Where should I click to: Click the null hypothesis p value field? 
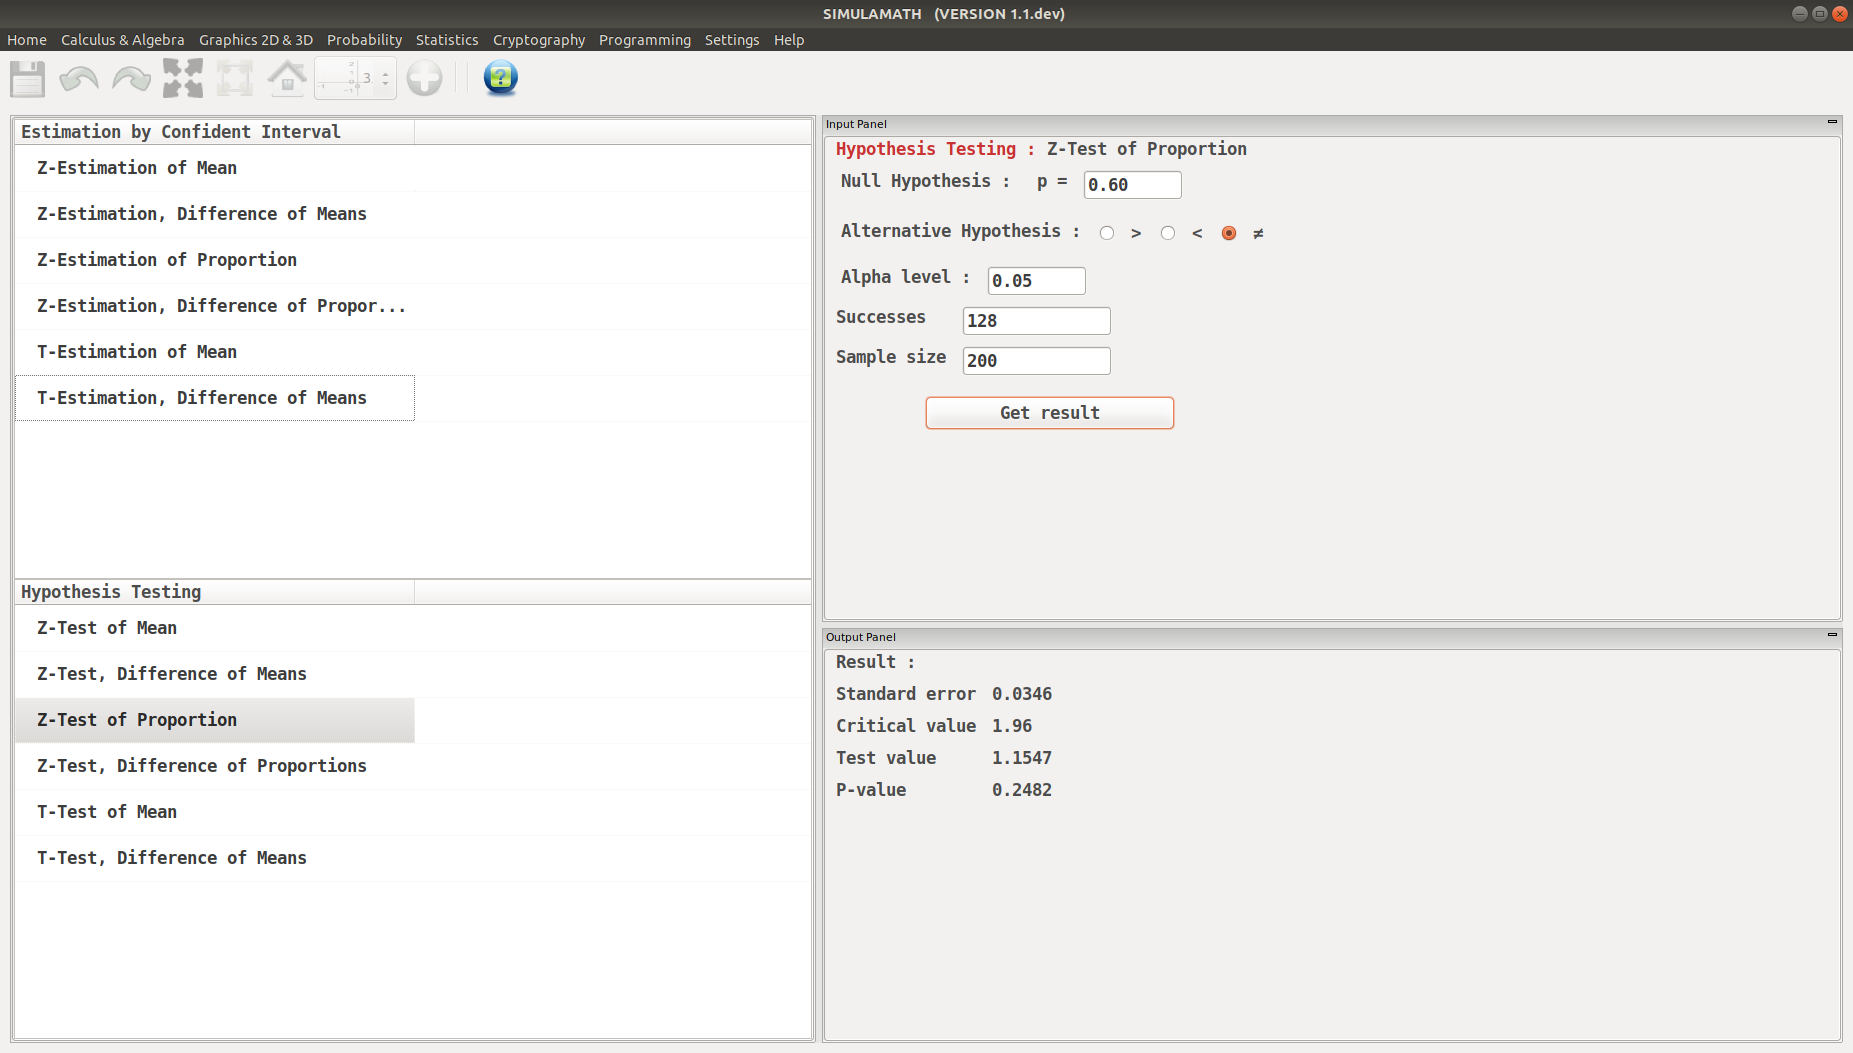[x=1132, y=185]
